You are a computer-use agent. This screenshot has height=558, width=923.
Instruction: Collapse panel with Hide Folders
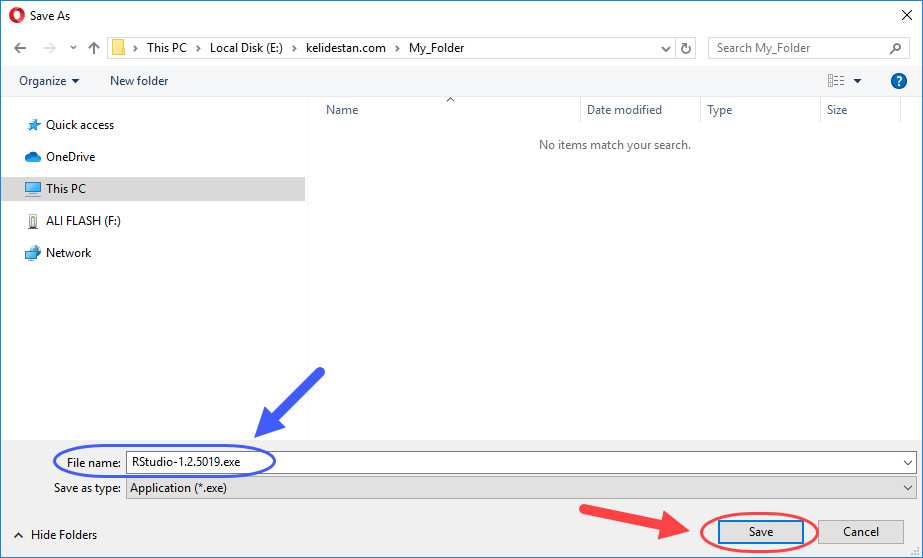coord(55,535)
